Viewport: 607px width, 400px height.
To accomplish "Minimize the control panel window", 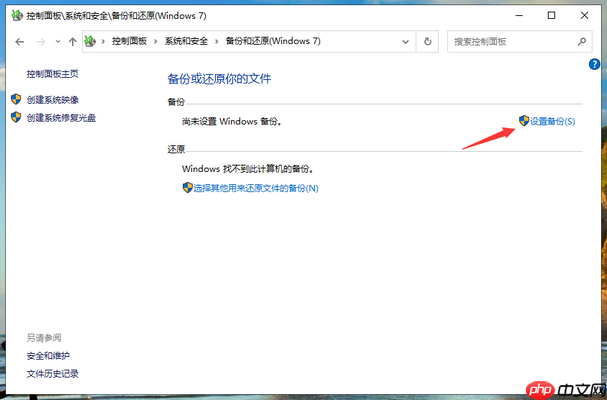I will [519, 15].
